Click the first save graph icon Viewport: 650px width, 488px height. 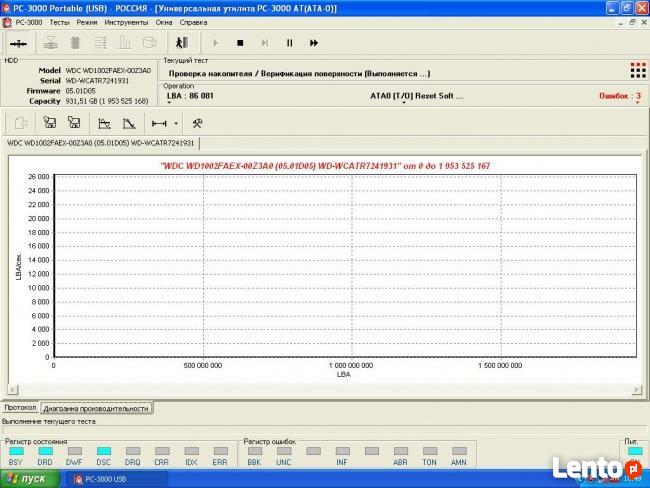click(x=48, y=123)
